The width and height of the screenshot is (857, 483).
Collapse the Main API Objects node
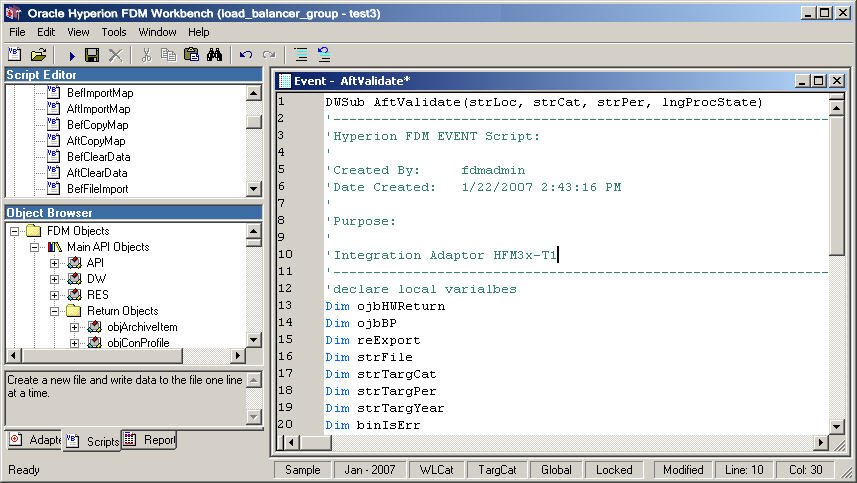click(34, 247)
